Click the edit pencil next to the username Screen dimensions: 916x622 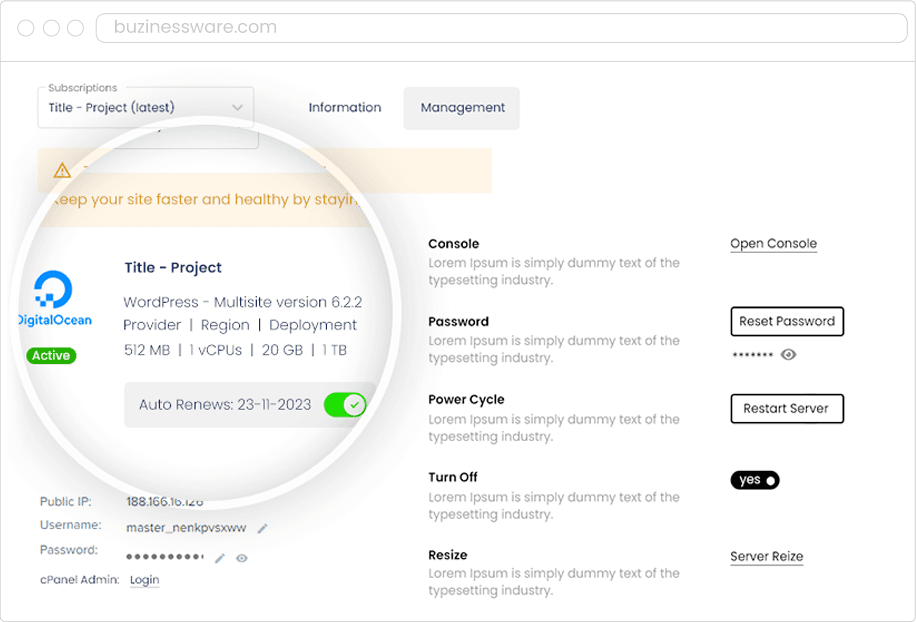[263, 528]
